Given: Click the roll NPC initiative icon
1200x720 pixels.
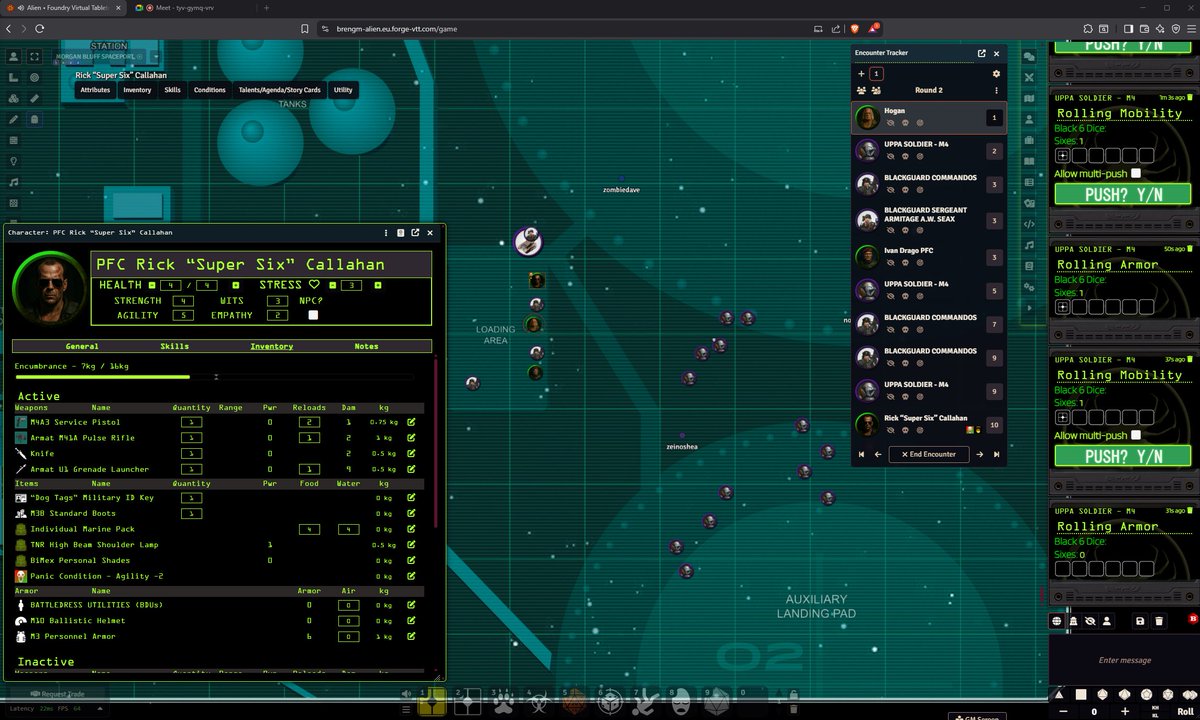Looking at the screenshot, I should [876, 90].
